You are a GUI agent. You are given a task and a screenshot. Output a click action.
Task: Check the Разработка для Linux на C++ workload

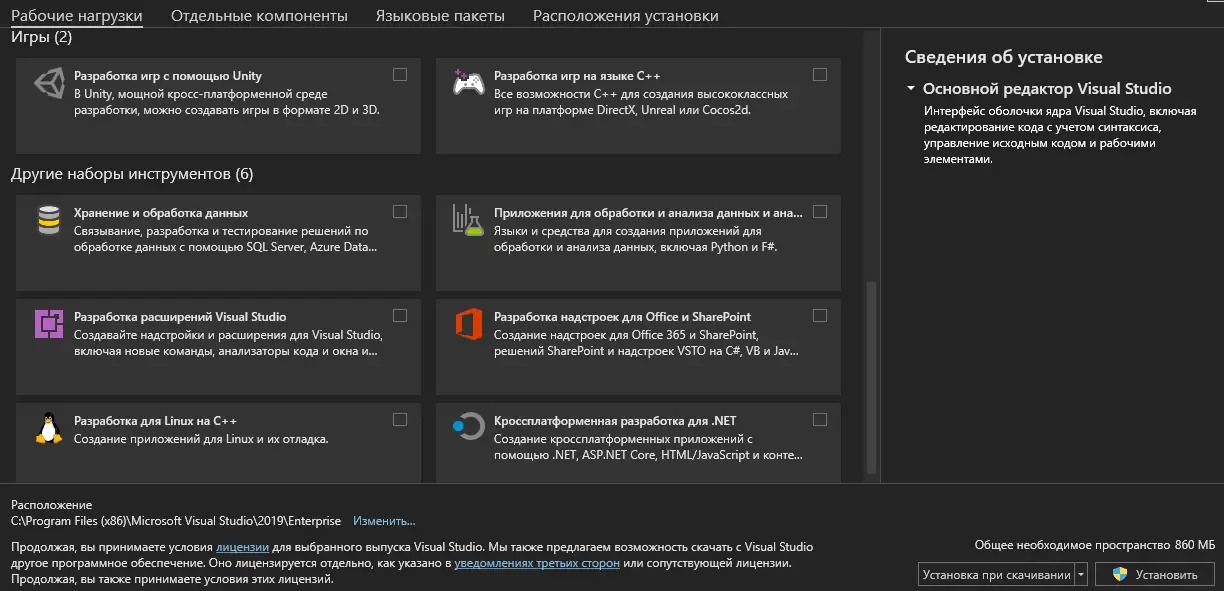pos(400,417)
